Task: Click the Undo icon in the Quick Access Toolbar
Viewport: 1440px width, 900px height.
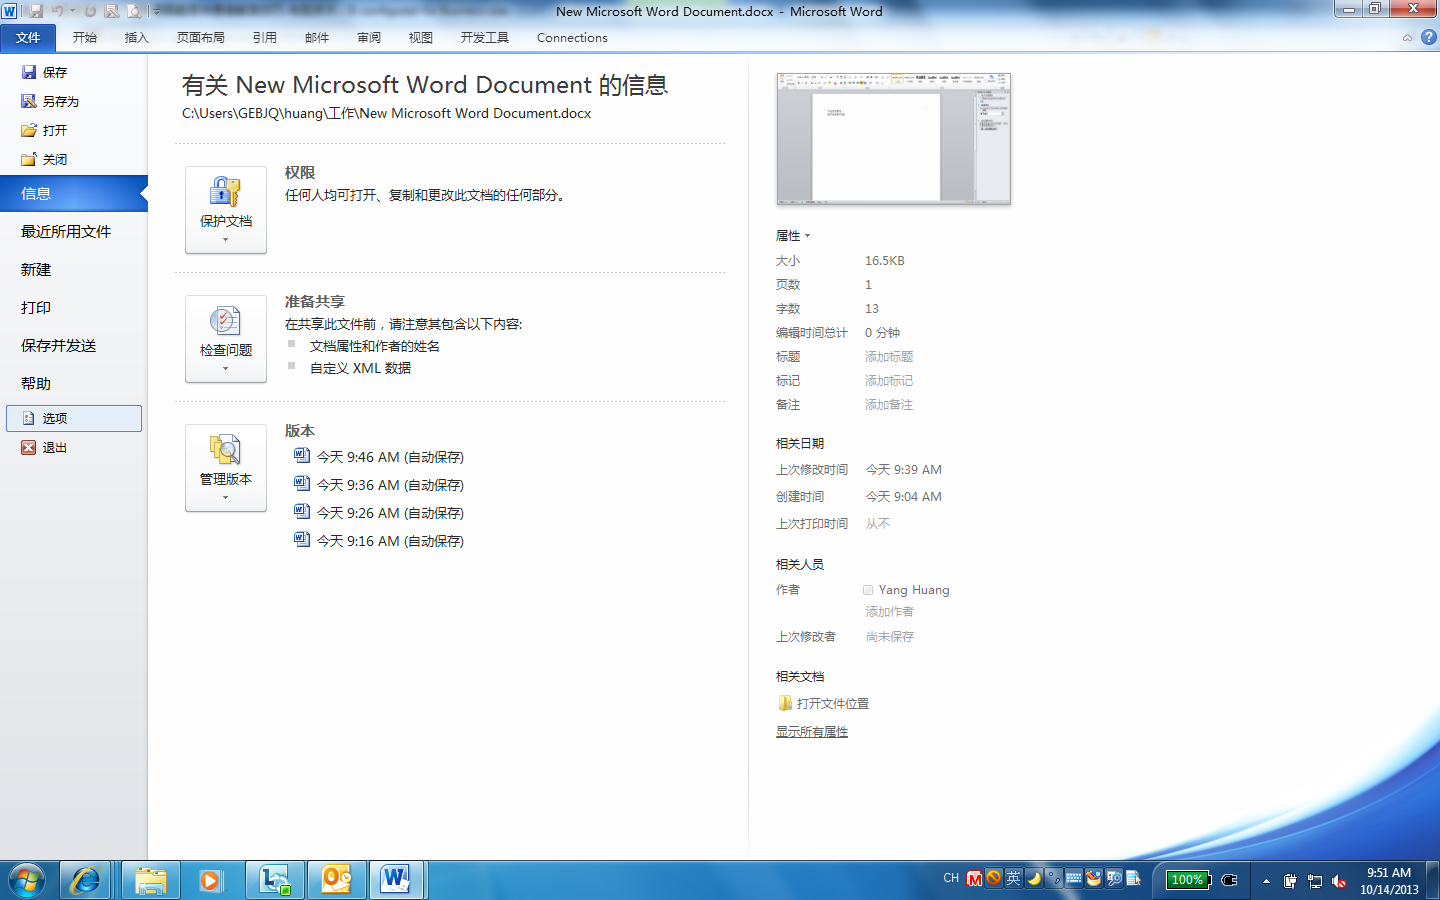Action: [57, 11]
